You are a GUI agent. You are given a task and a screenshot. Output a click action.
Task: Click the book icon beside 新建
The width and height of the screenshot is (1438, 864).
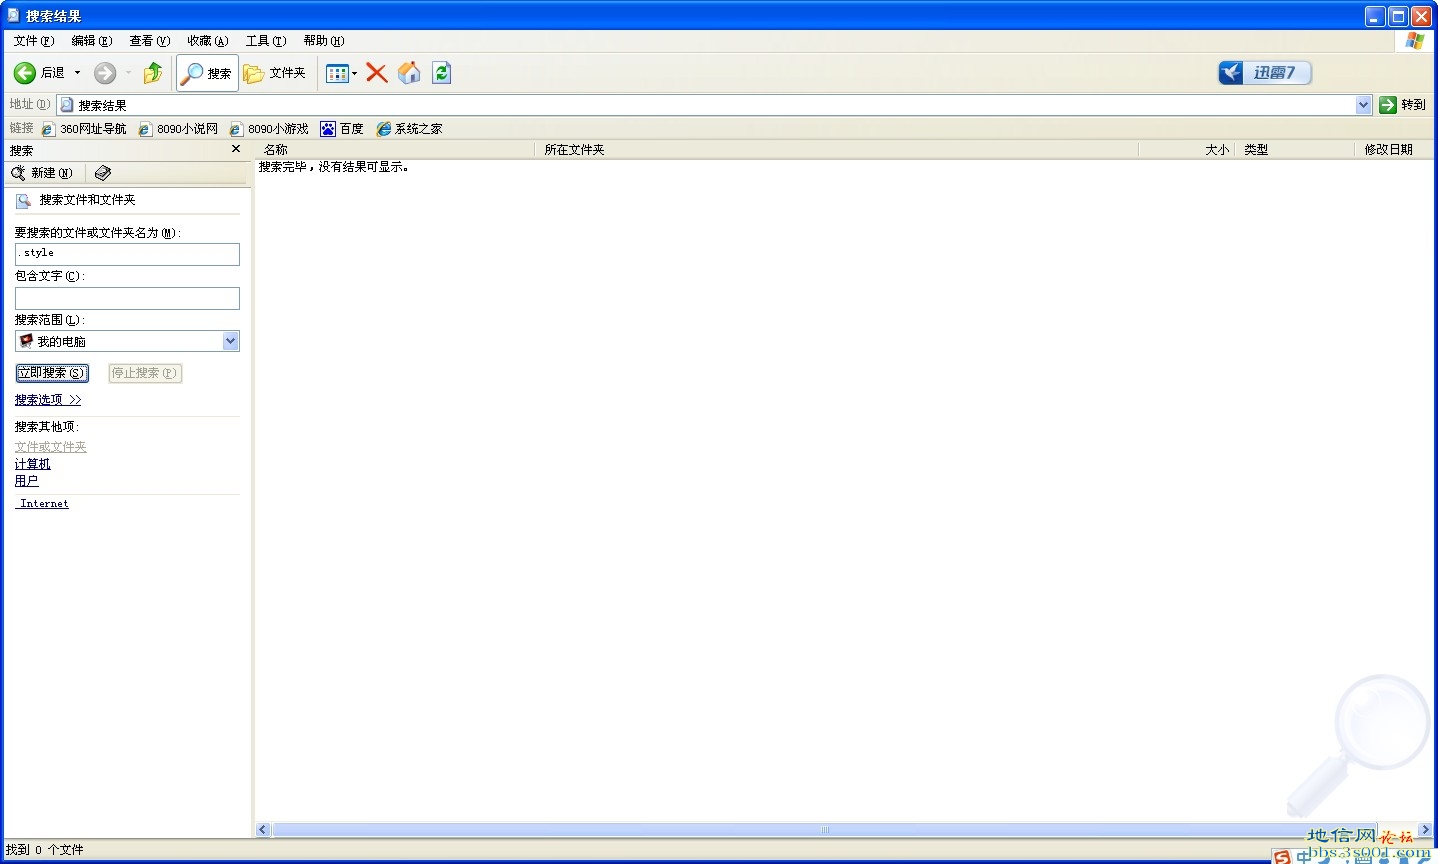click(x=102, y=173)
